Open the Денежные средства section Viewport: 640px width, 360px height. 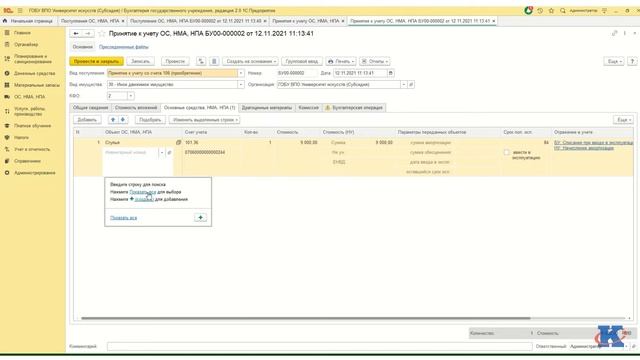point(34,73)
